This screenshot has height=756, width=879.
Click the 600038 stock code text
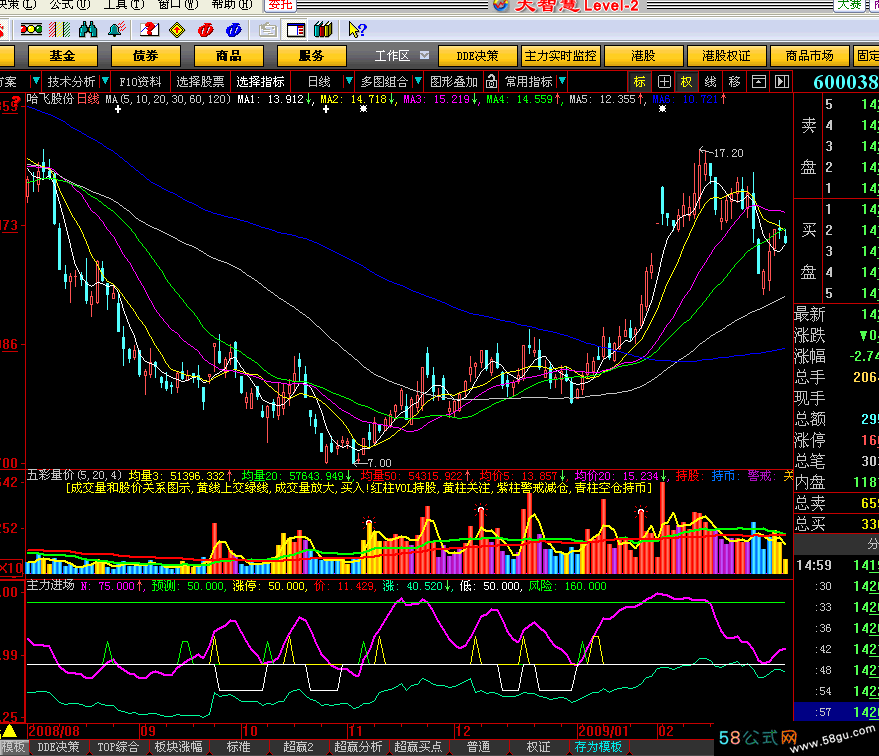[845, 82]
